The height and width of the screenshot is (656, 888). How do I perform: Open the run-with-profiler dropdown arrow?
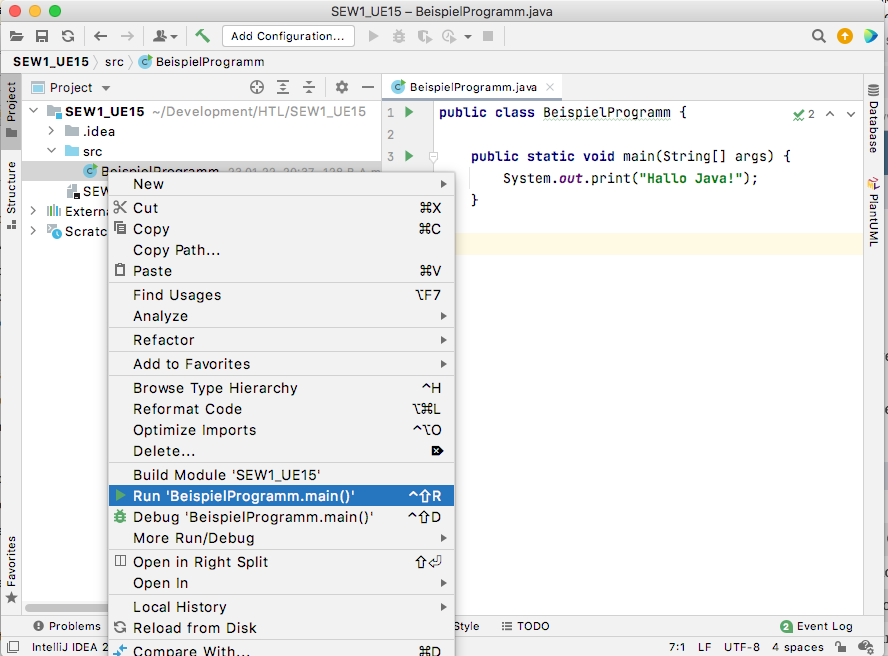(x=468, y=37)
